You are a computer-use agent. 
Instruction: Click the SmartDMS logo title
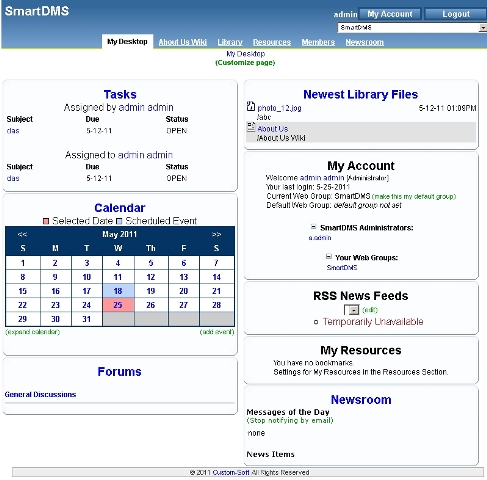(x=37, y=11)
